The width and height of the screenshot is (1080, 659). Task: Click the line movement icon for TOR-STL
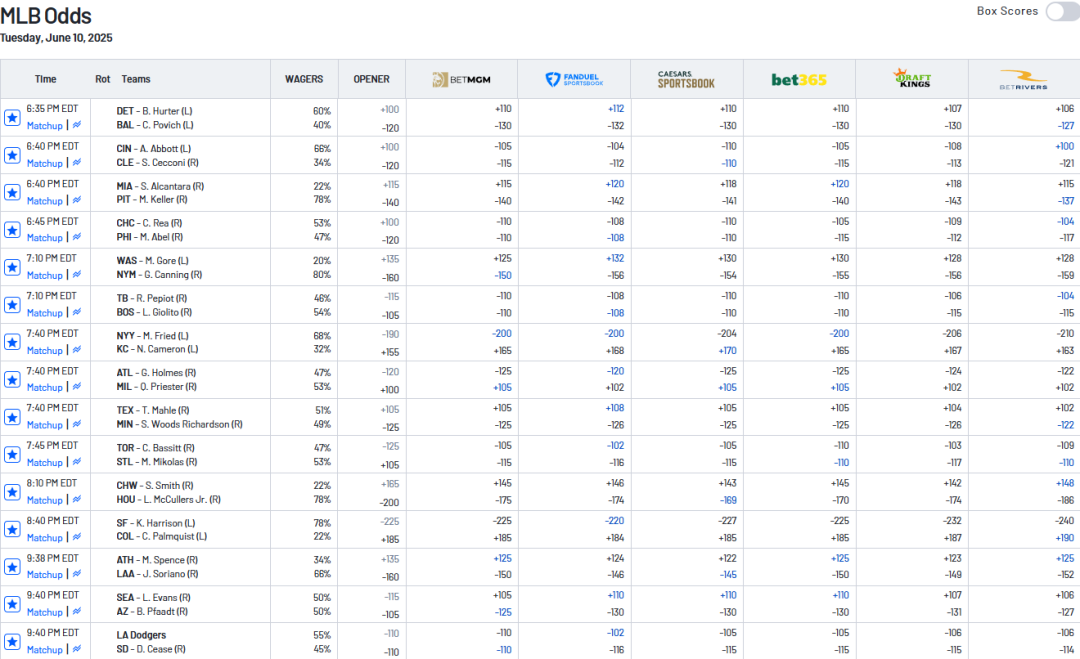point(77,462)
